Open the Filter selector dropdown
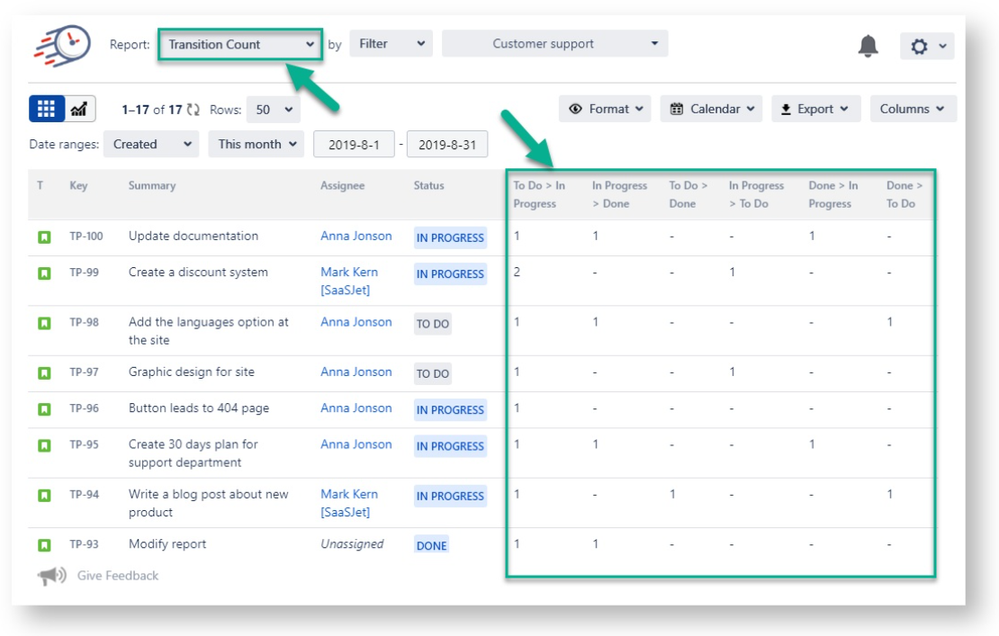Image resolution: width=999 pixels, height=636 pixels. 391,44
